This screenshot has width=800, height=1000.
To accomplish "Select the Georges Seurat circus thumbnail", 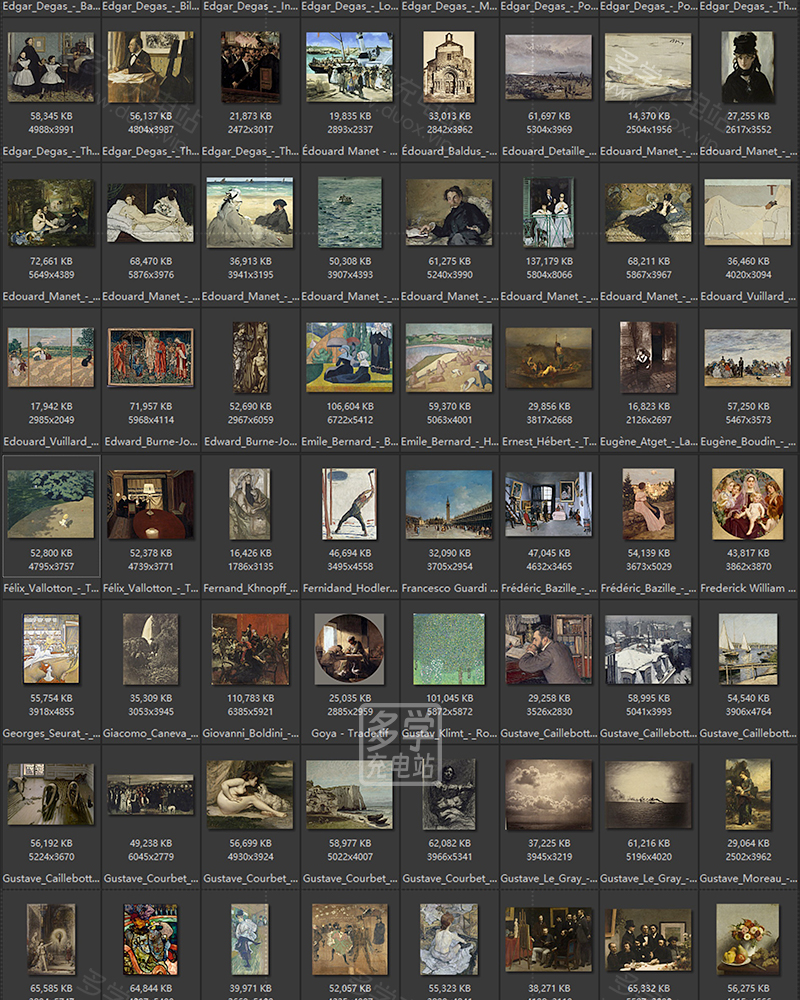I will [51, 649].
